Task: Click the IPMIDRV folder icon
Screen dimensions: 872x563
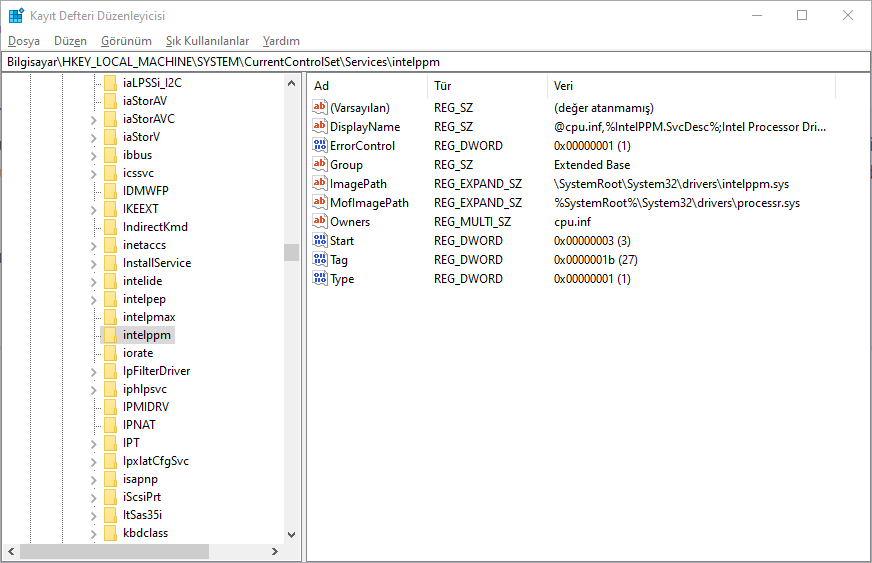Action: [x=110, y=407]
